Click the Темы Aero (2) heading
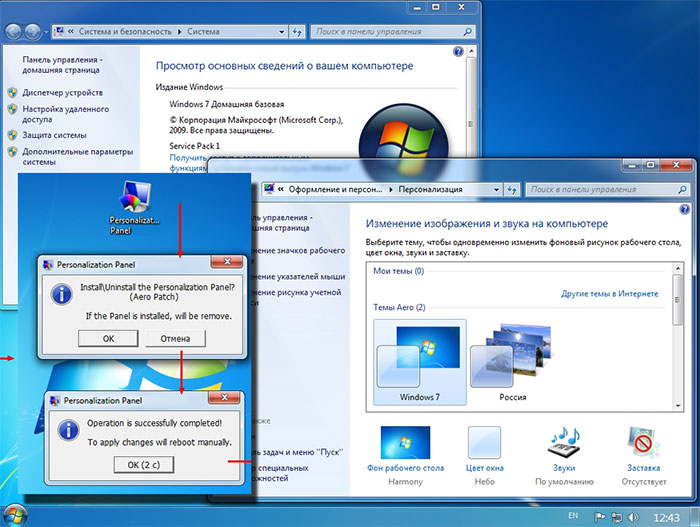The height and width of the screenshot is (527, 700). 399,307
